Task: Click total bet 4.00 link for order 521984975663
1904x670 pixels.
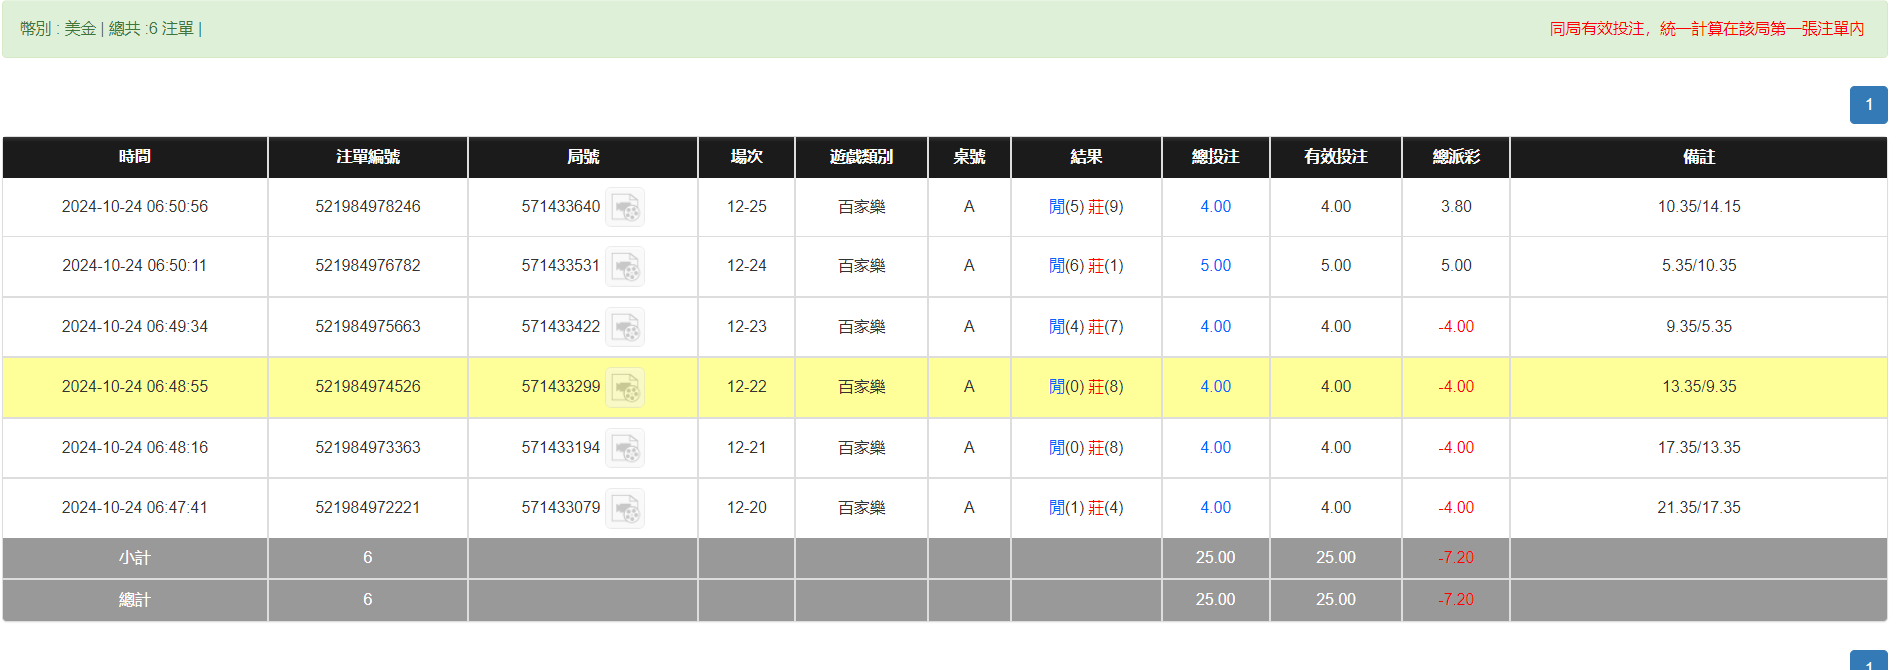Action: point(1215,327)
